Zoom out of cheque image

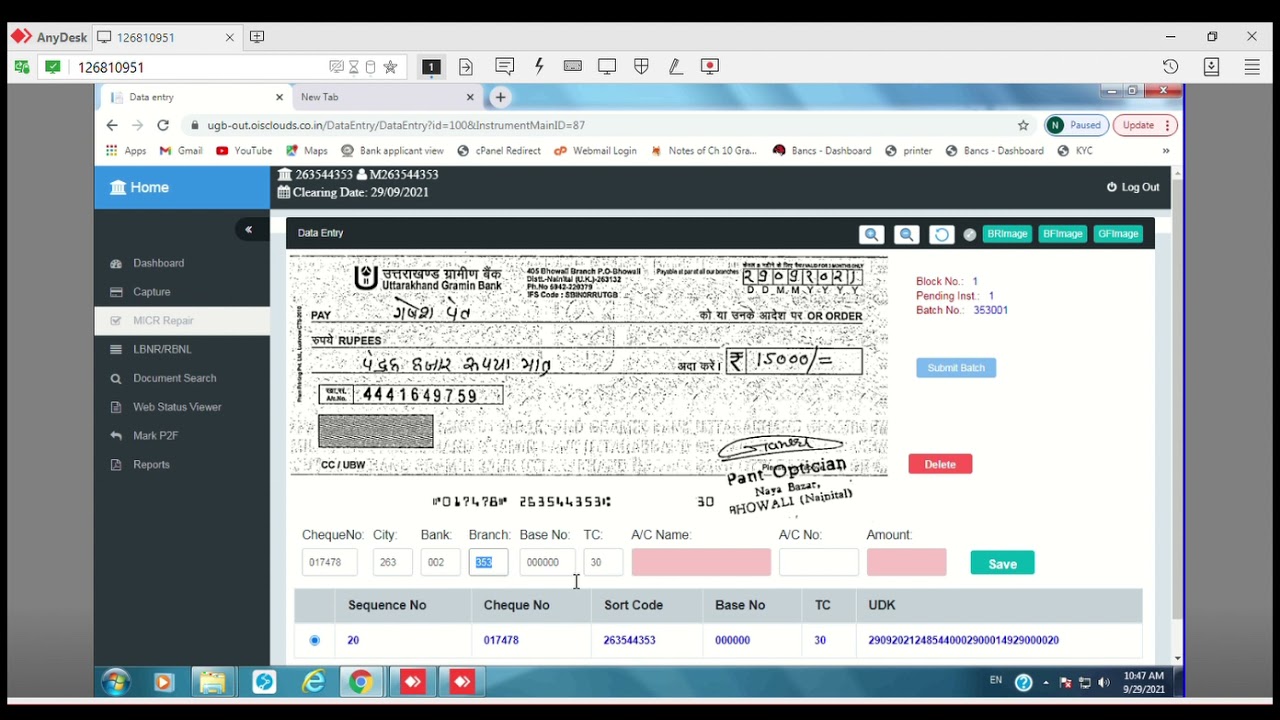[x=906, y=234]
